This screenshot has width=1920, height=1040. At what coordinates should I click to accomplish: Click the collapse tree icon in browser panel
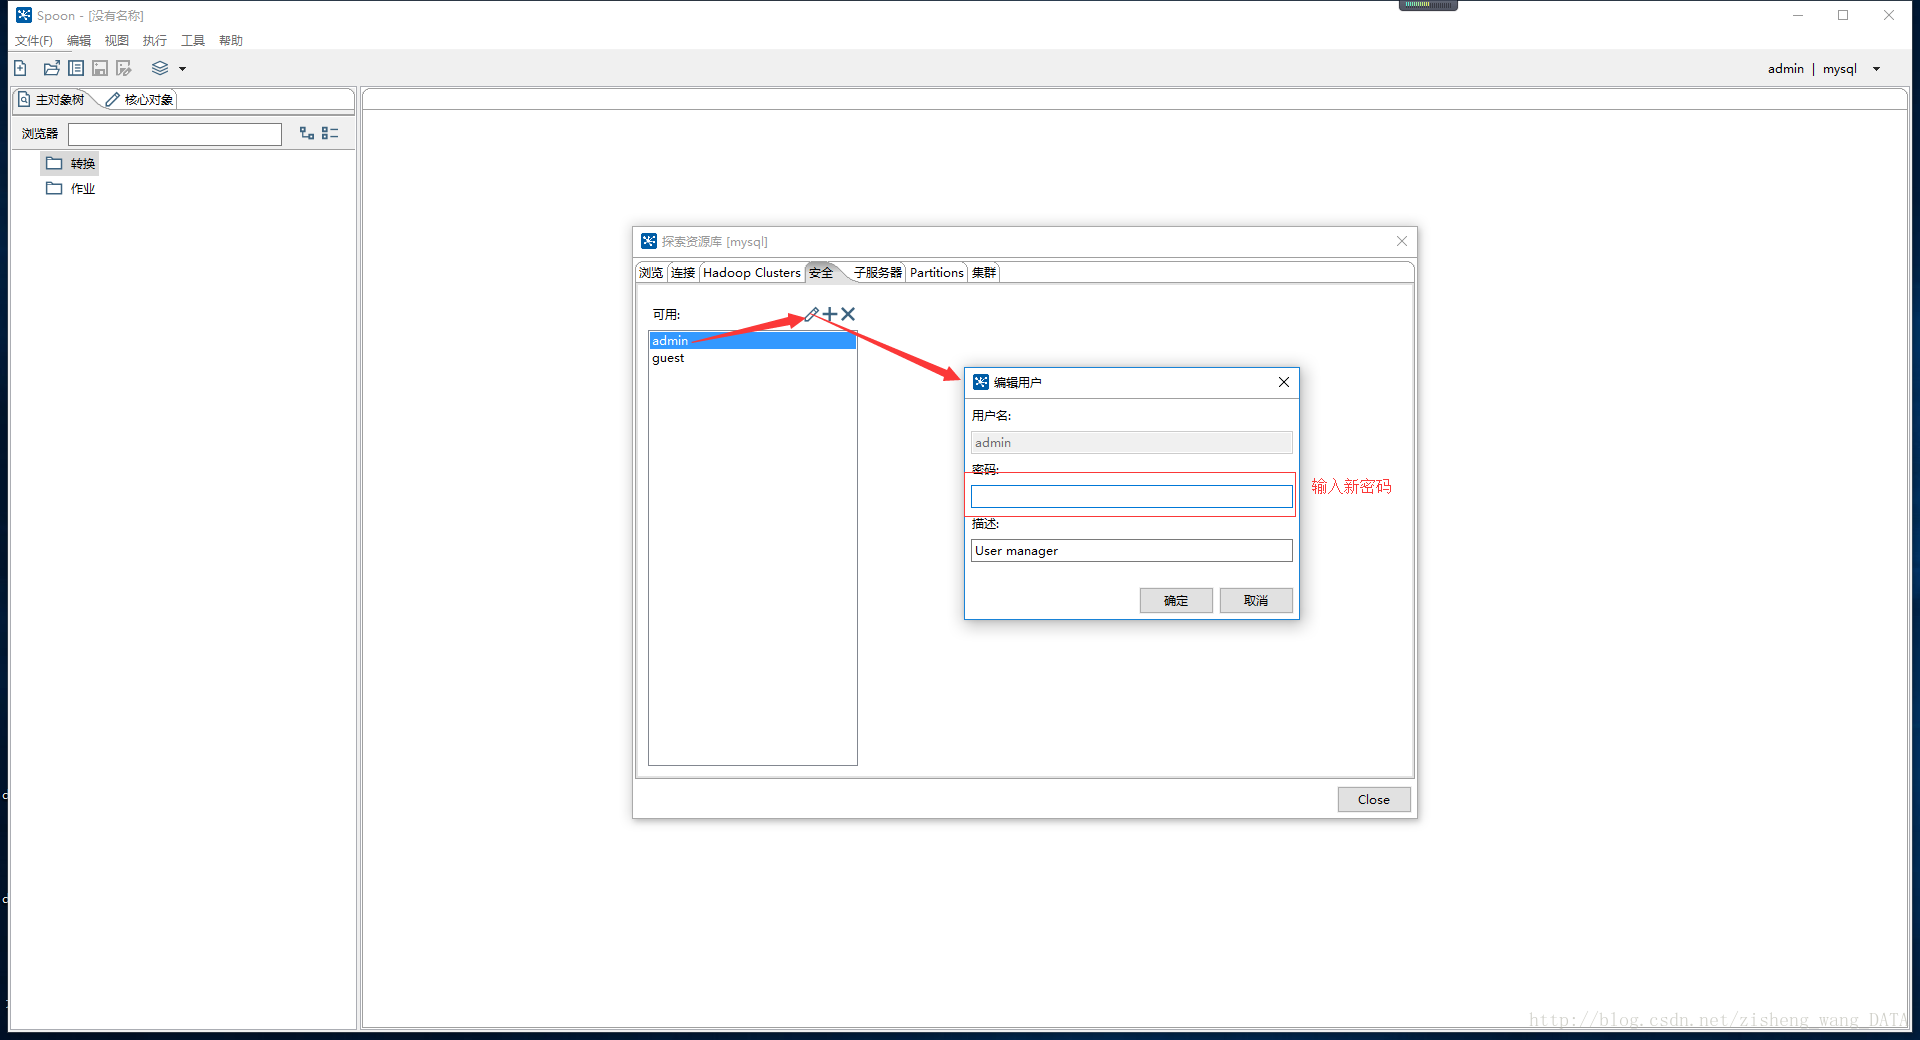pos(330,133)
